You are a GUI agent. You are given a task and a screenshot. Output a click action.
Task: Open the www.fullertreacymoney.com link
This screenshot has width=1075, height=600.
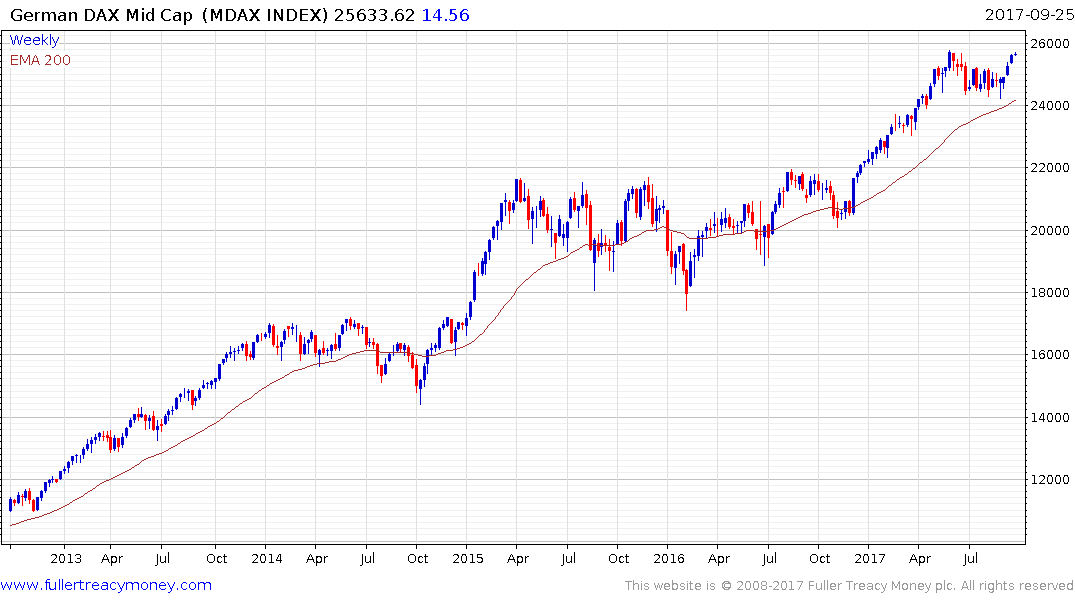106,585
